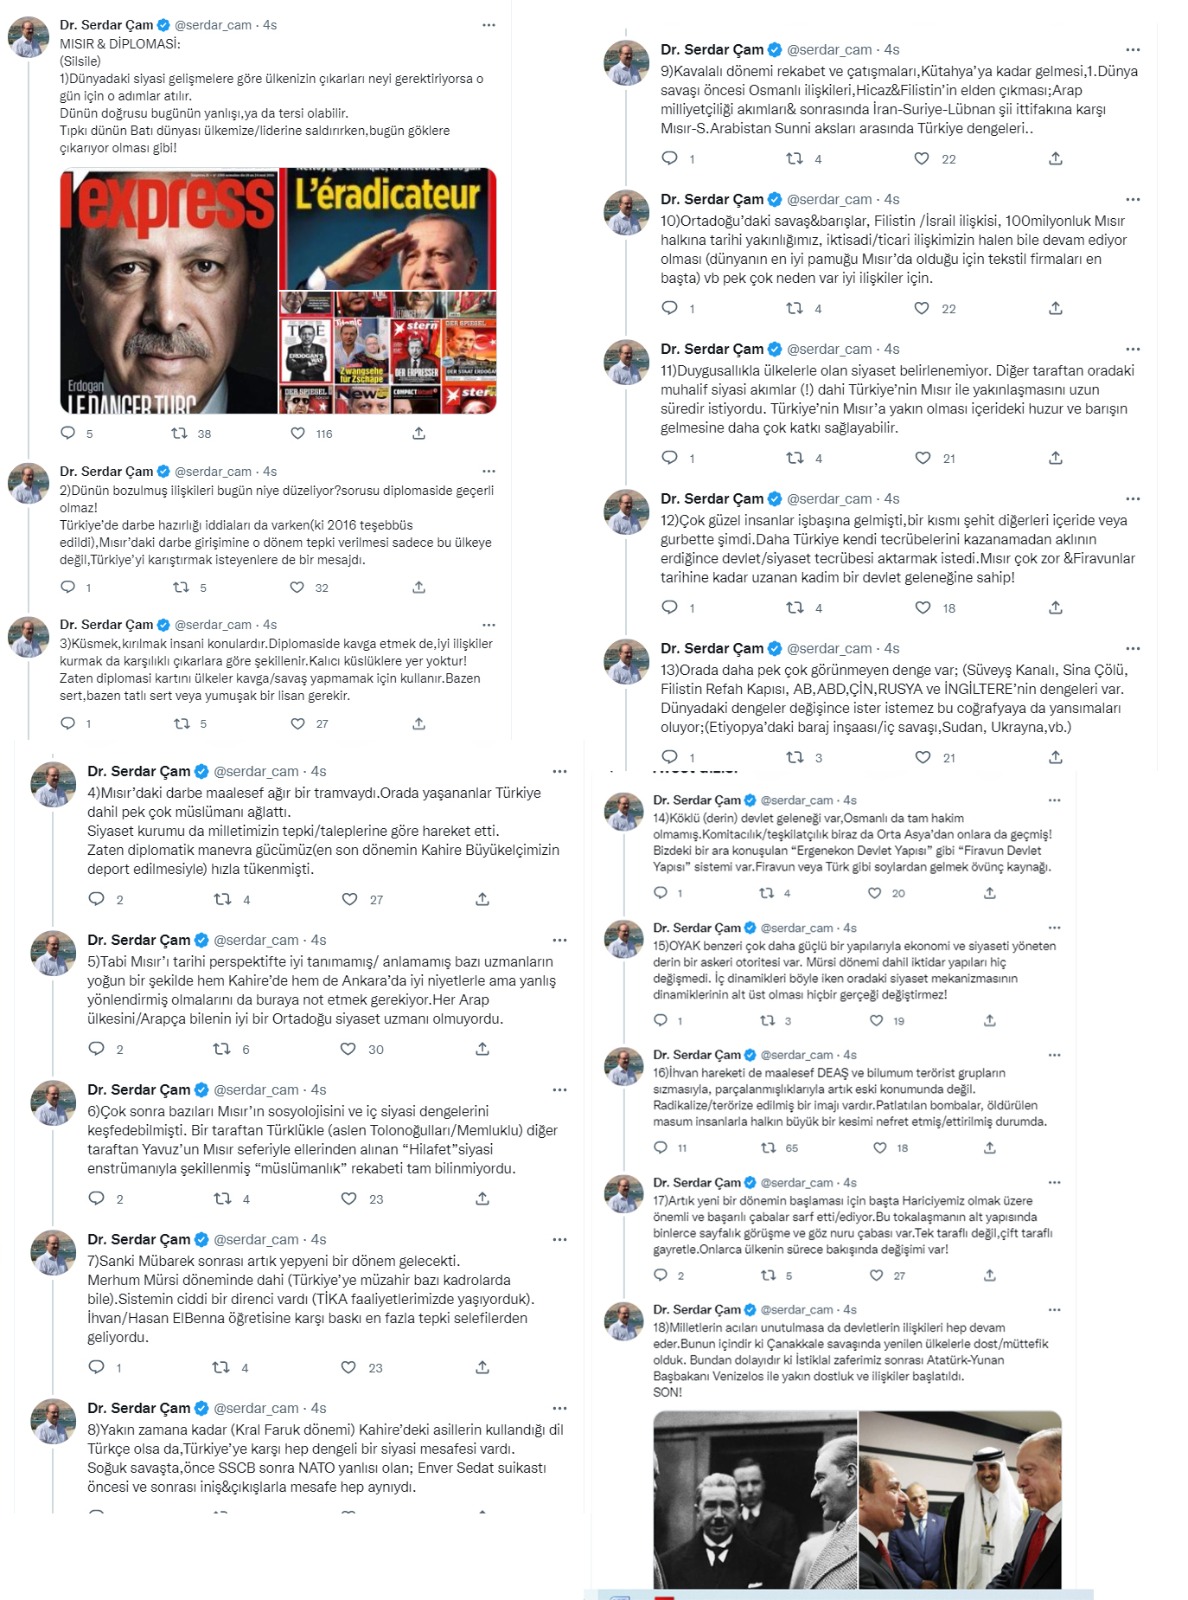1188x1600 pixels.
Task: Open more options on tweet 4)Mısır'daki darbe
Action: (x=560, y=771)
